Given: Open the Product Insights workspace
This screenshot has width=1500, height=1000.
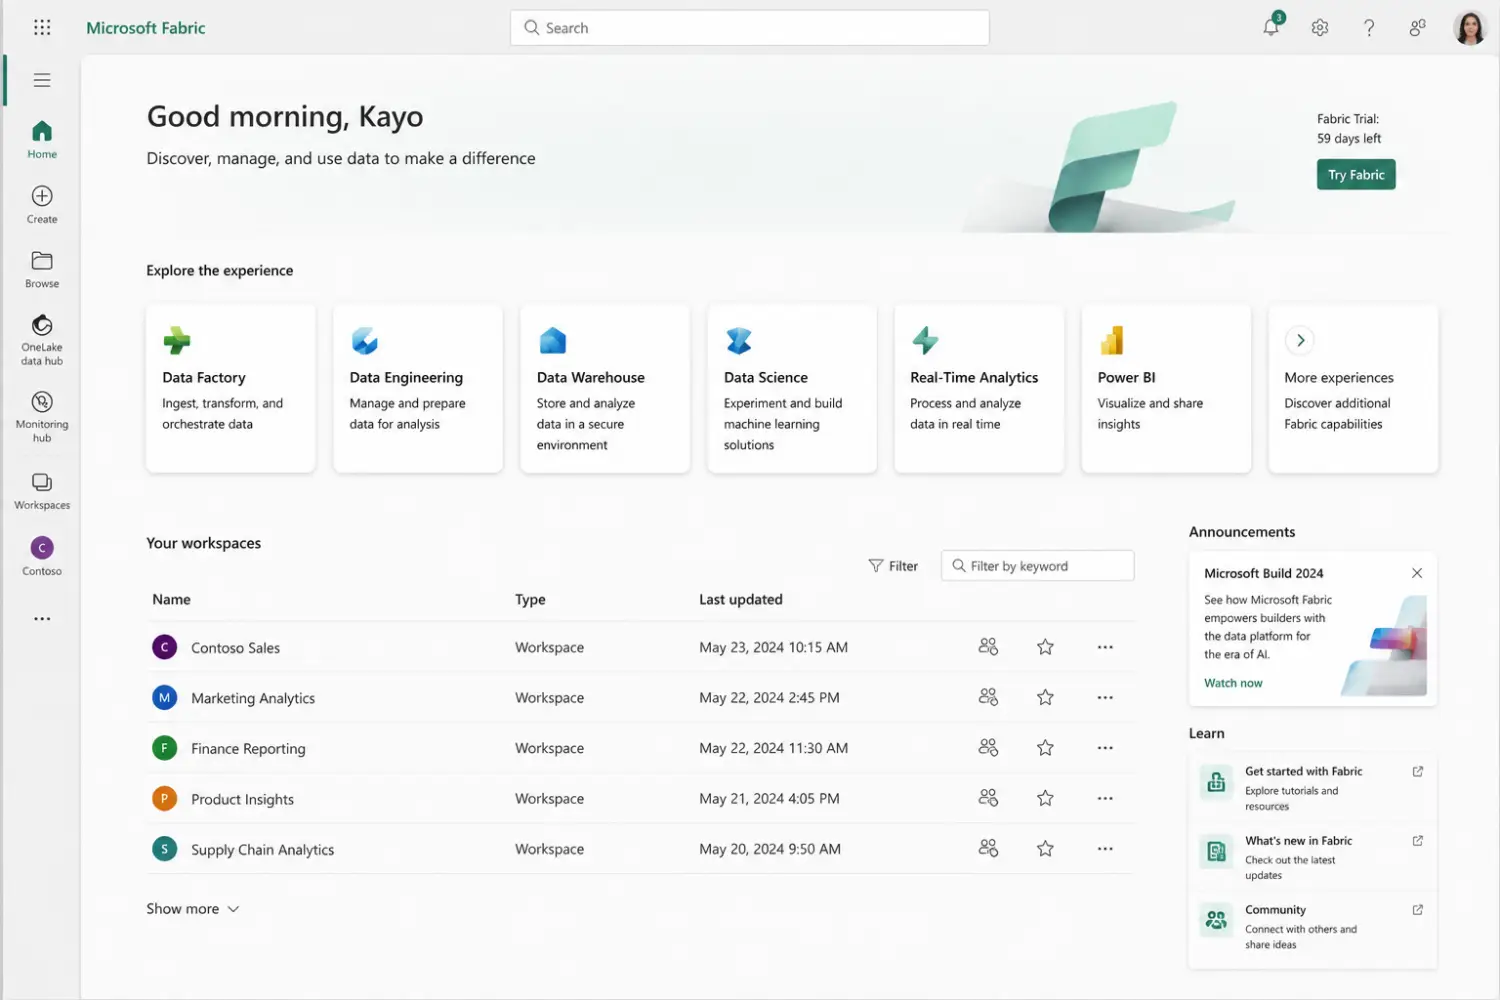Looking at the screenshot, I should [x=242, y=799].
